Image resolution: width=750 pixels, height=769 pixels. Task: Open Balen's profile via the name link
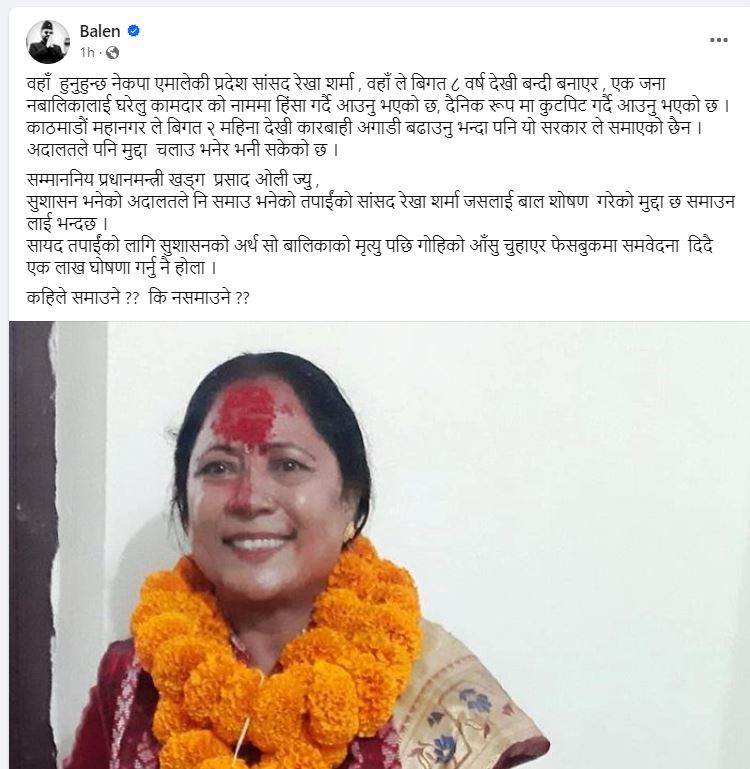click(100, 31)
